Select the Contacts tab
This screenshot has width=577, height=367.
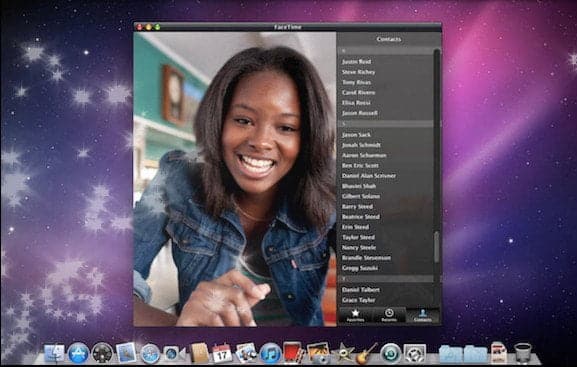423,315
